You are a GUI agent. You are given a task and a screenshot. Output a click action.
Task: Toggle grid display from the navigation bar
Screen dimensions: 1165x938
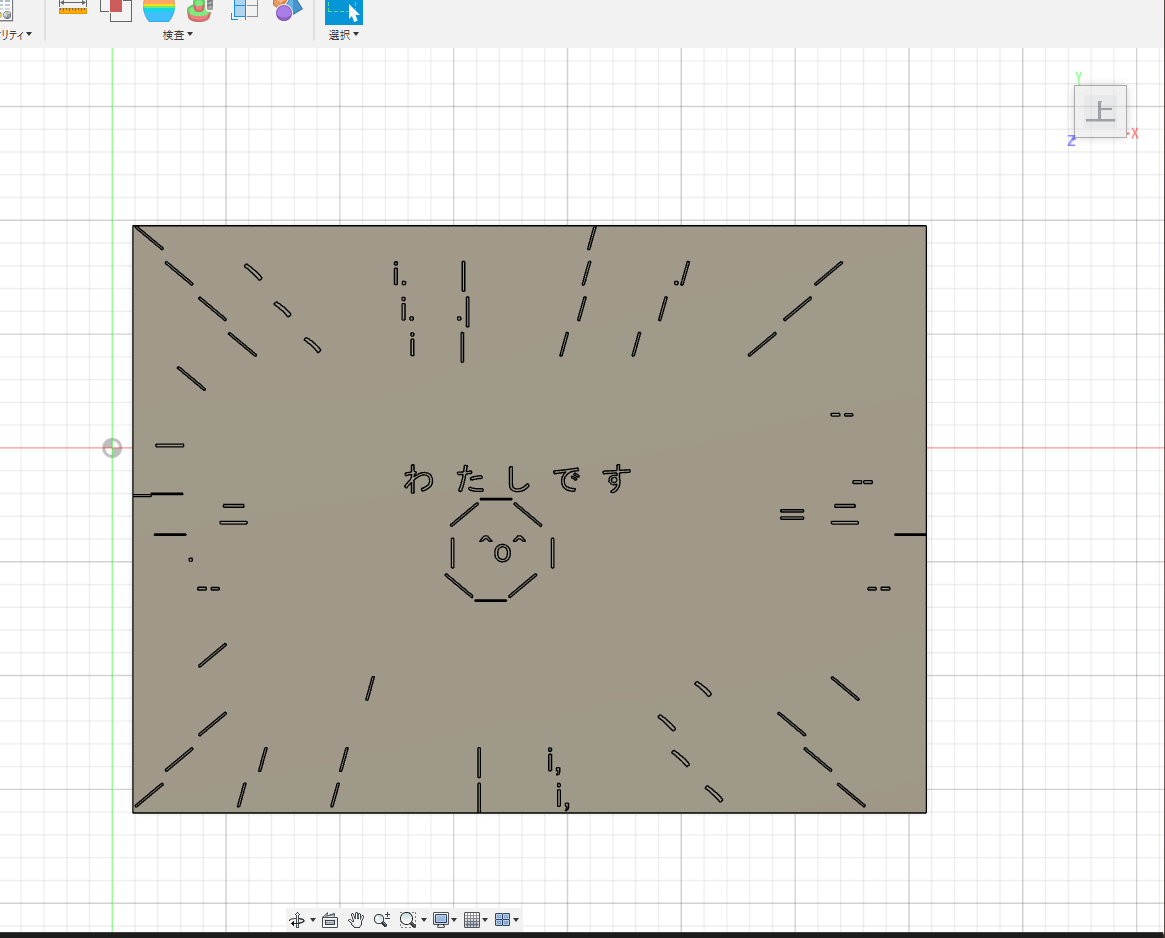(473, 919)
